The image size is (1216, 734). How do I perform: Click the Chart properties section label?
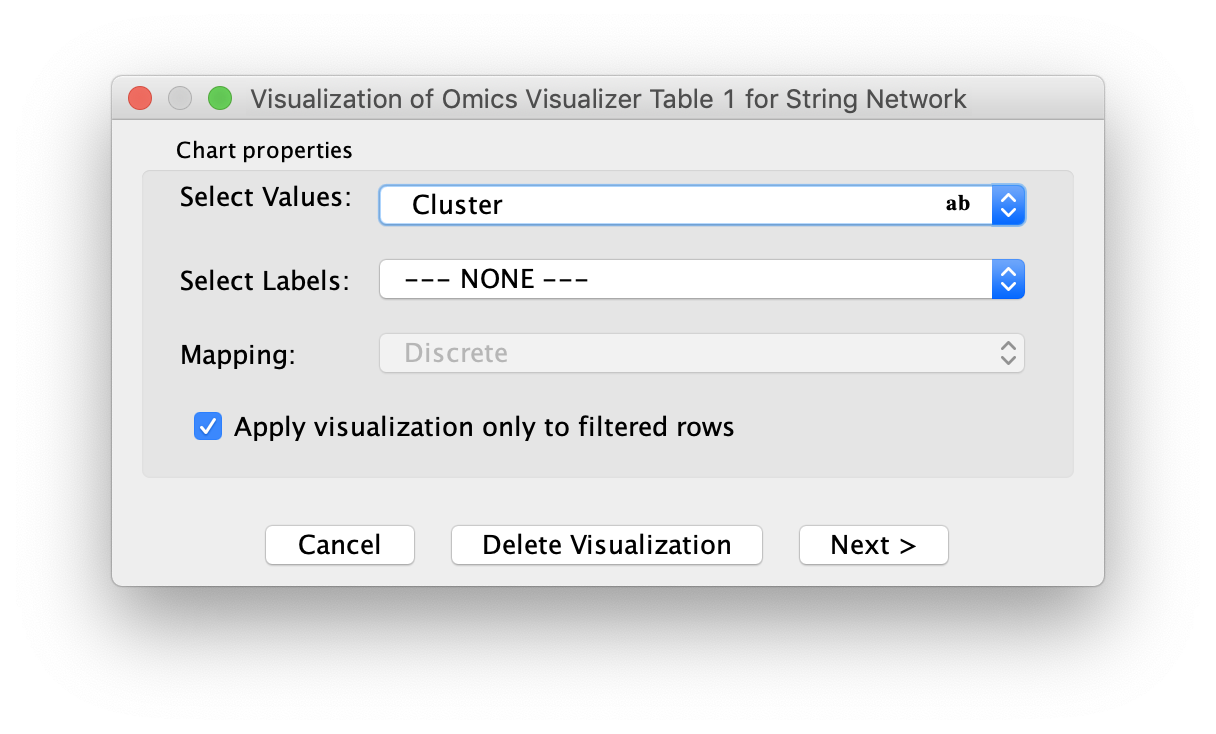click(x=264, y=150)
